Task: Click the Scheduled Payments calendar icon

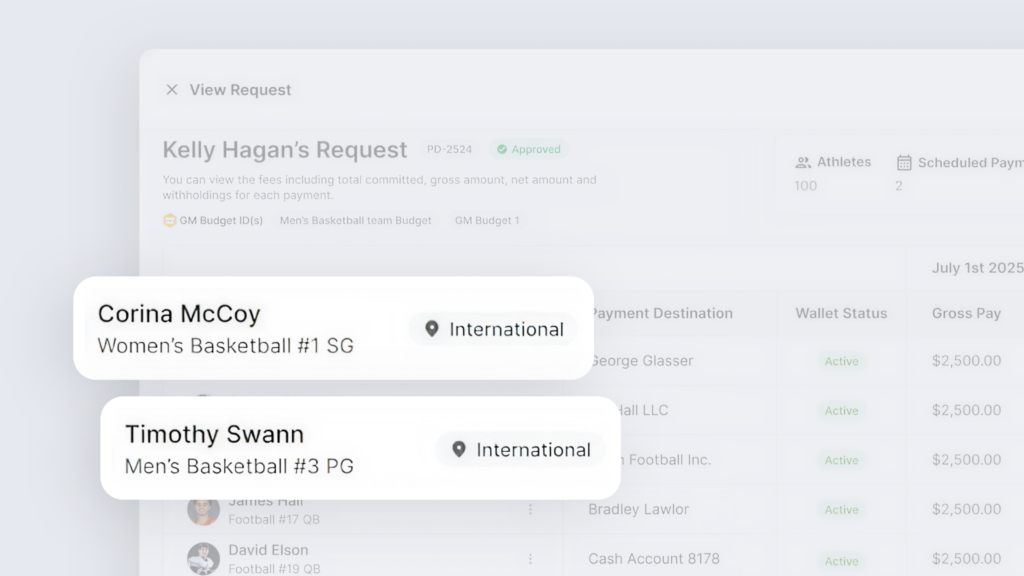Action: (x=904, y=162)
